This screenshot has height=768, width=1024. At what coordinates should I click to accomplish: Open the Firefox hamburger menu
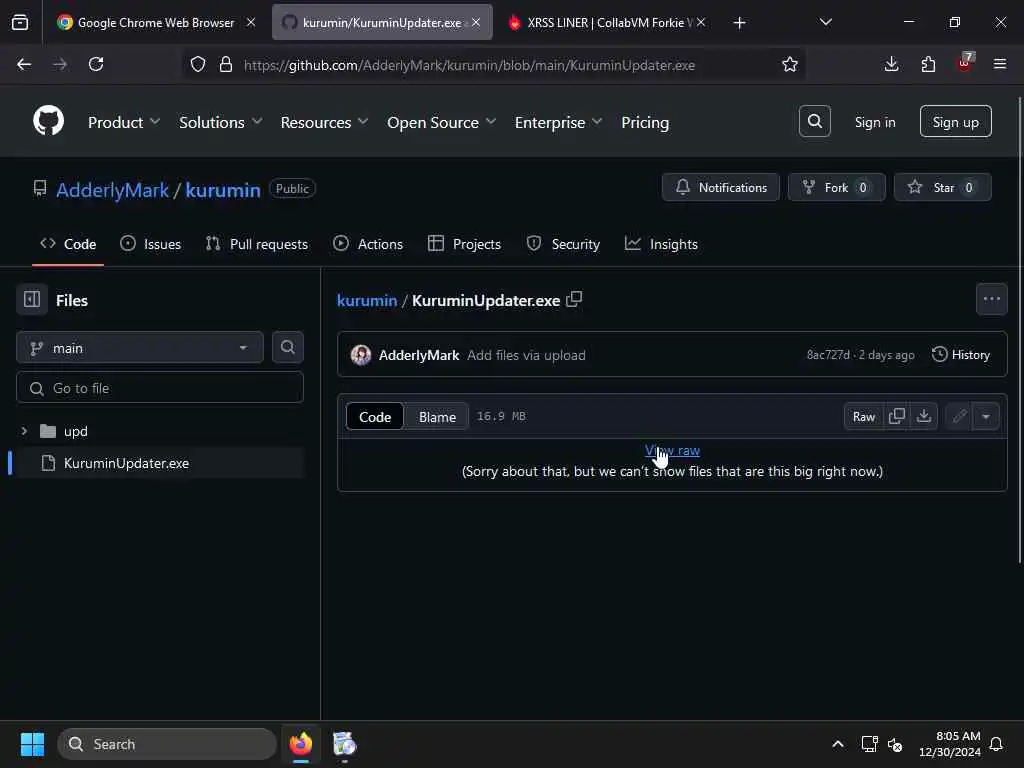999,64
